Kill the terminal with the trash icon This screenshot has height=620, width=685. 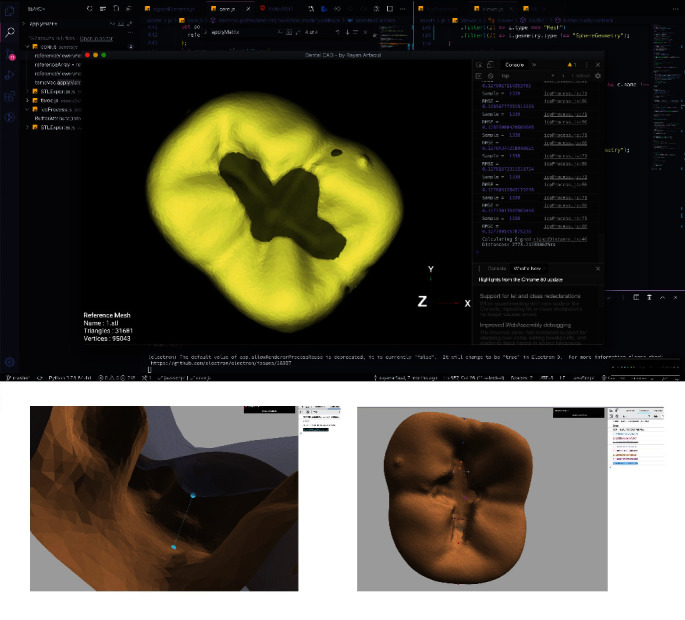tap(649, 298)
